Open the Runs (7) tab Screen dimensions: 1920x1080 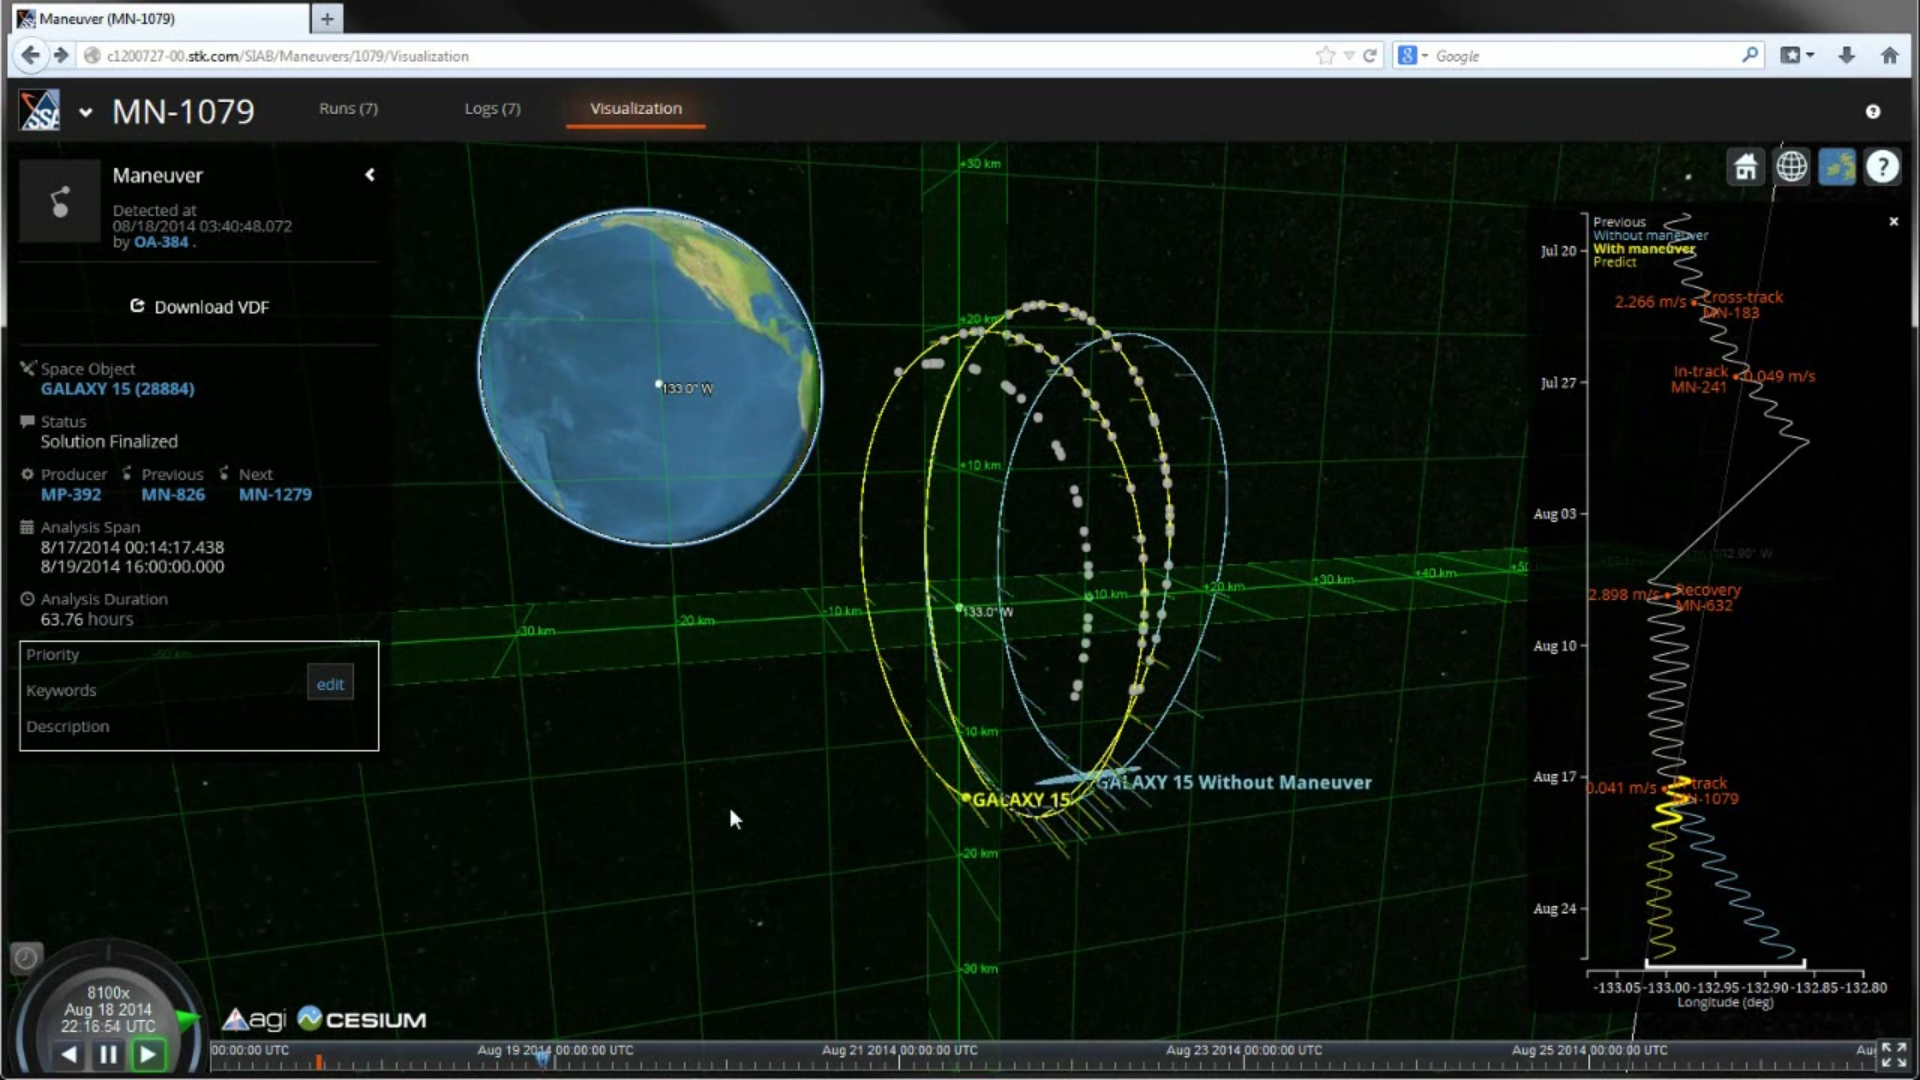[348, 108]
